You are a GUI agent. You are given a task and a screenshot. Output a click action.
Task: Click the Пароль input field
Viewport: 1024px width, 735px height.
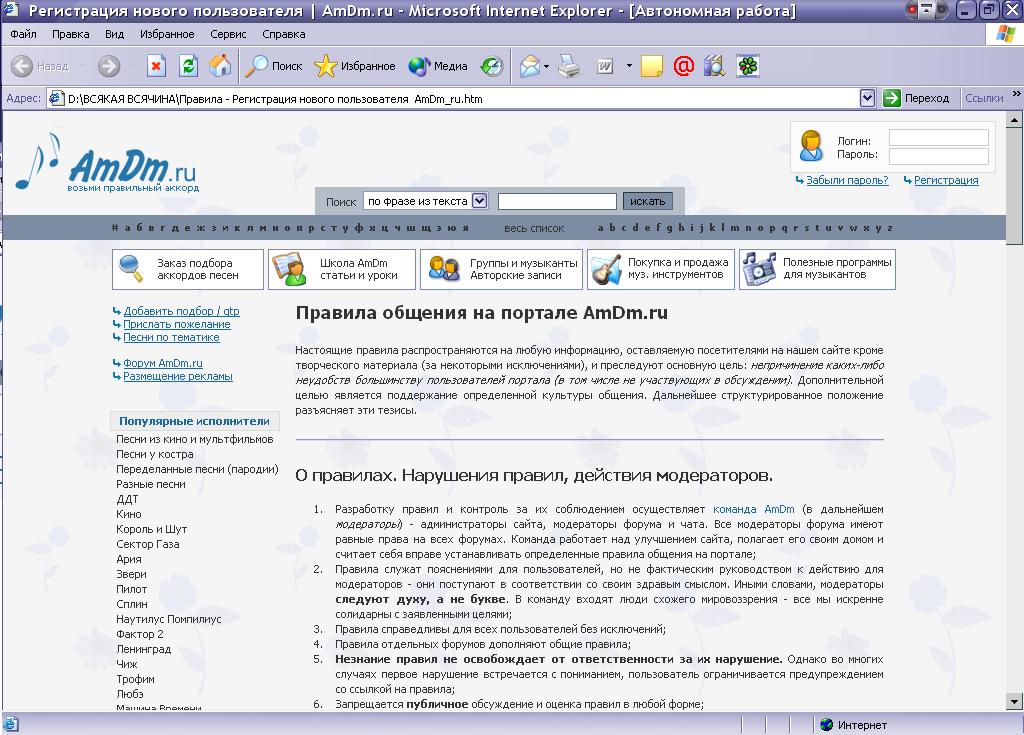pyautogui.click(x=938, y=156)
